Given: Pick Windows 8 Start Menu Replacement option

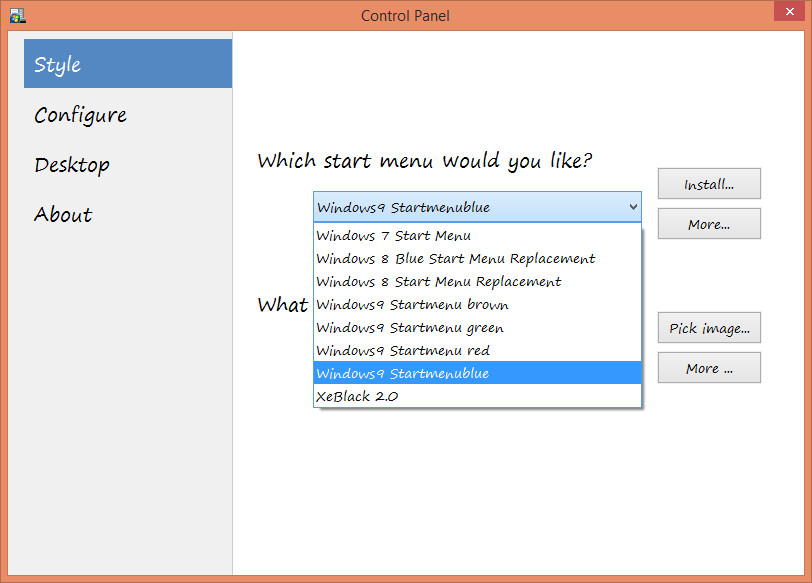Looking at the screenshot, I should tap(477, 281).
